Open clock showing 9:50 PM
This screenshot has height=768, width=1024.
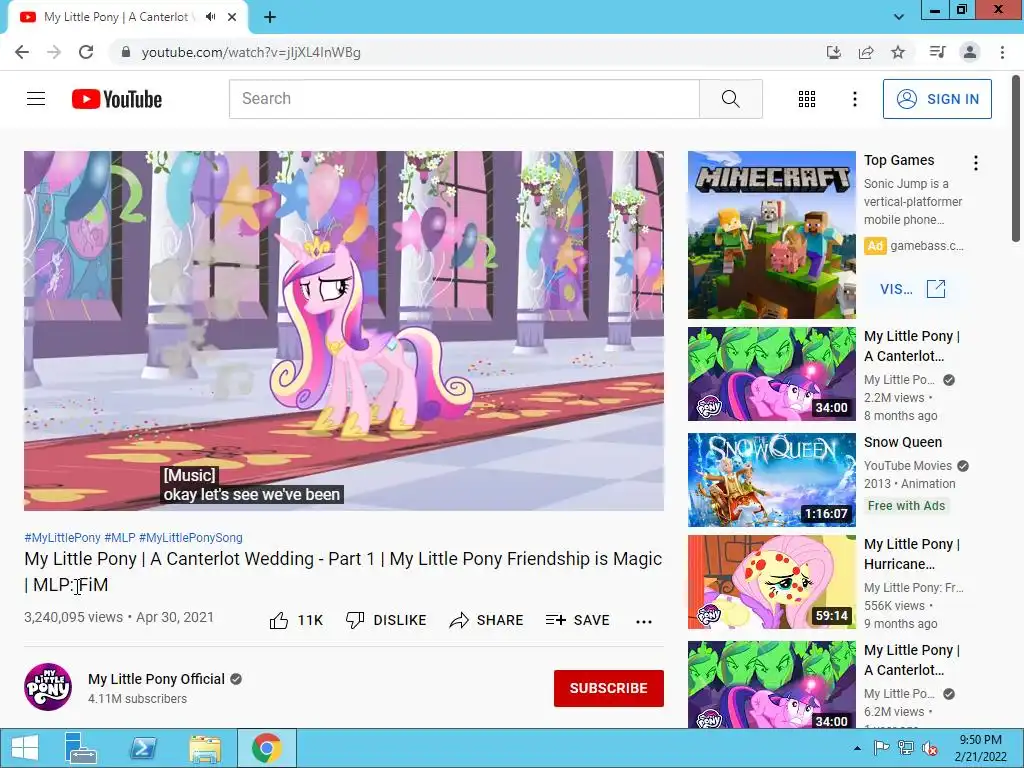tap(980, 748)
